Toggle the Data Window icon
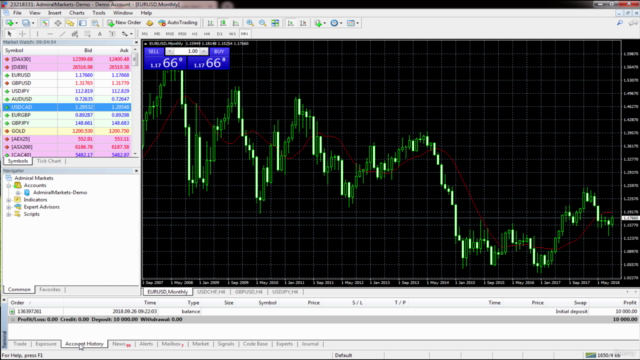 click(58, 23)
